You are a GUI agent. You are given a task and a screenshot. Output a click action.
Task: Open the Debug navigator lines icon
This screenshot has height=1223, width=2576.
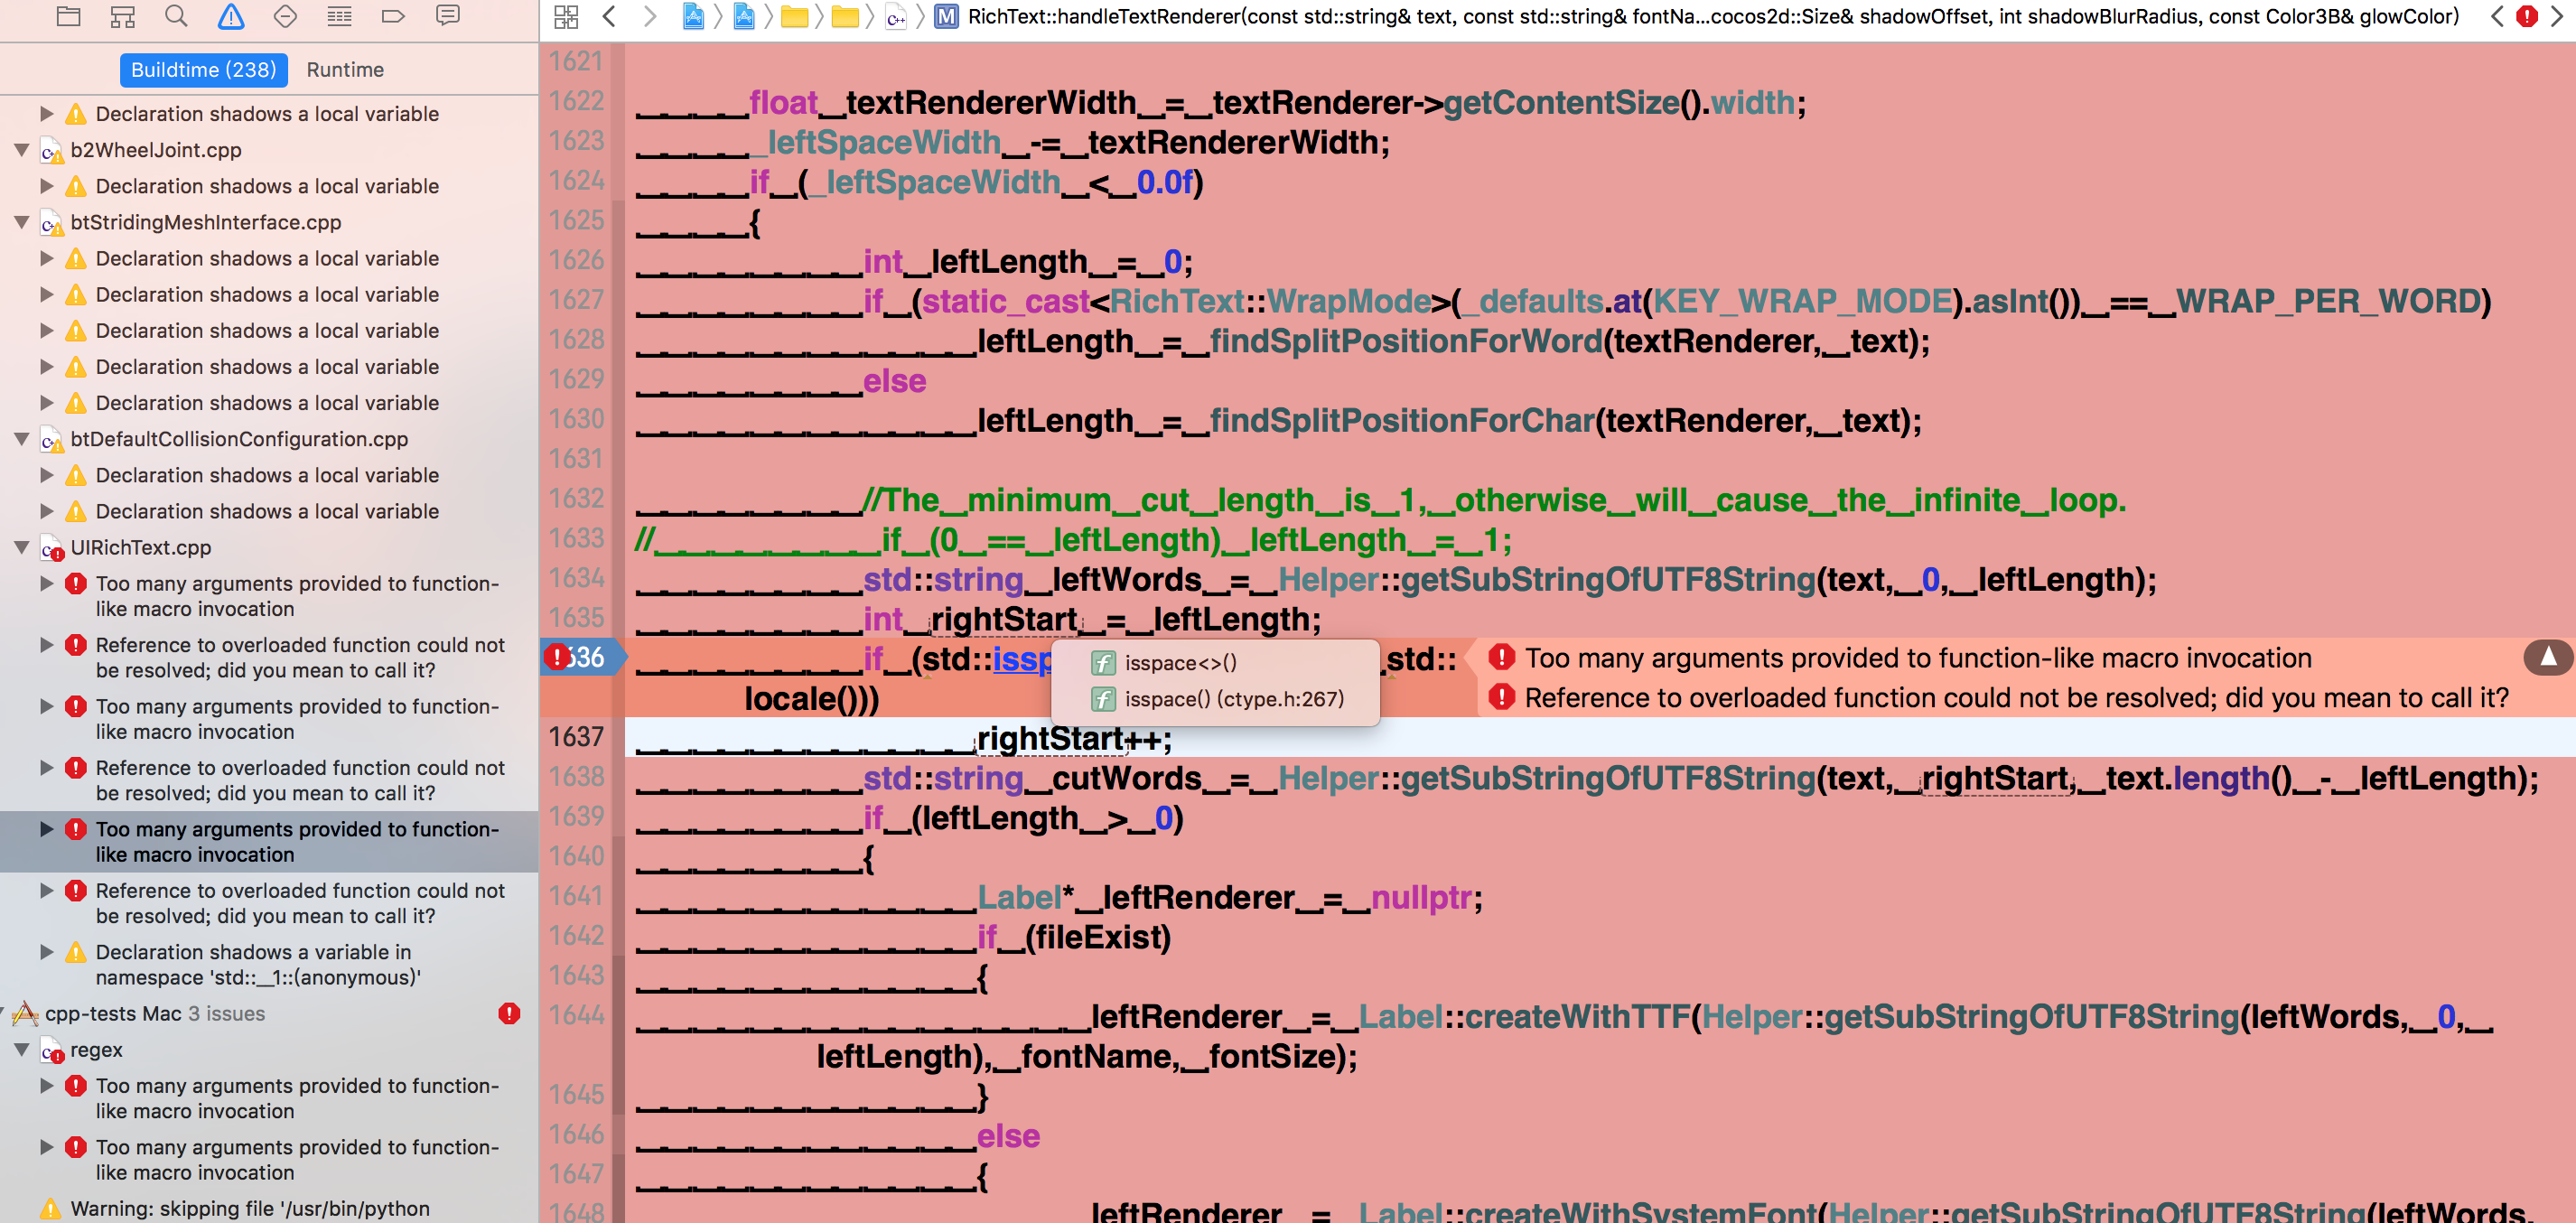coord(339,16)
